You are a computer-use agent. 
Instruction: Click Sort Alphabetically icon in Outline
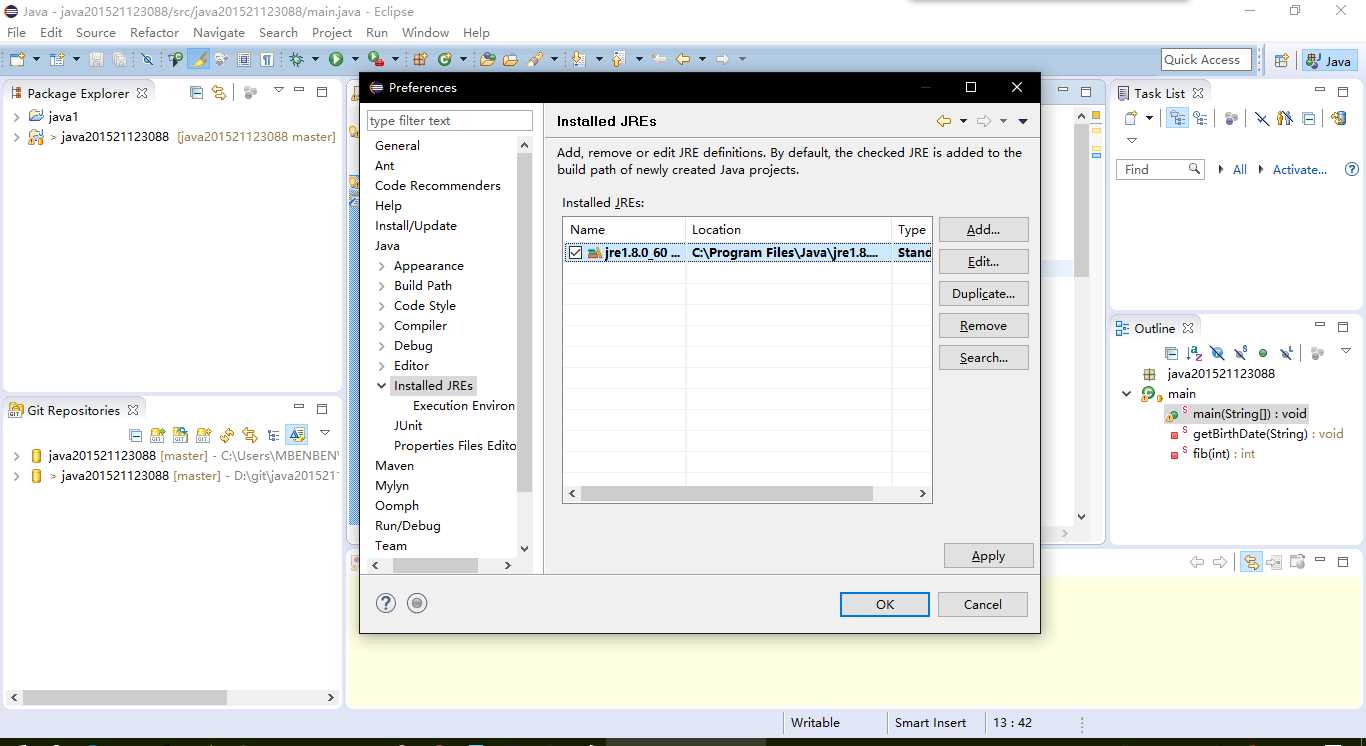coord(1194,353)
